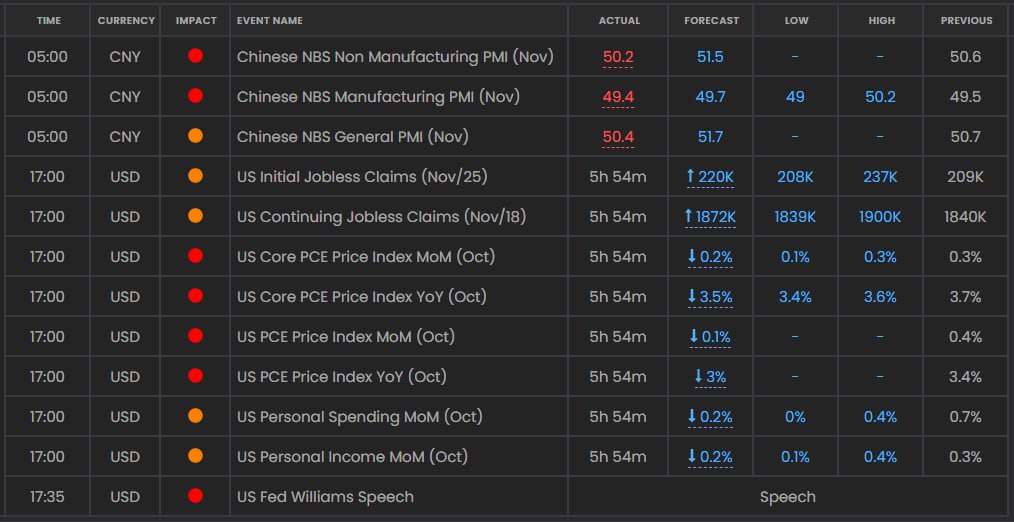
Task: Click the Previous column header
Action: pos(966,20)
